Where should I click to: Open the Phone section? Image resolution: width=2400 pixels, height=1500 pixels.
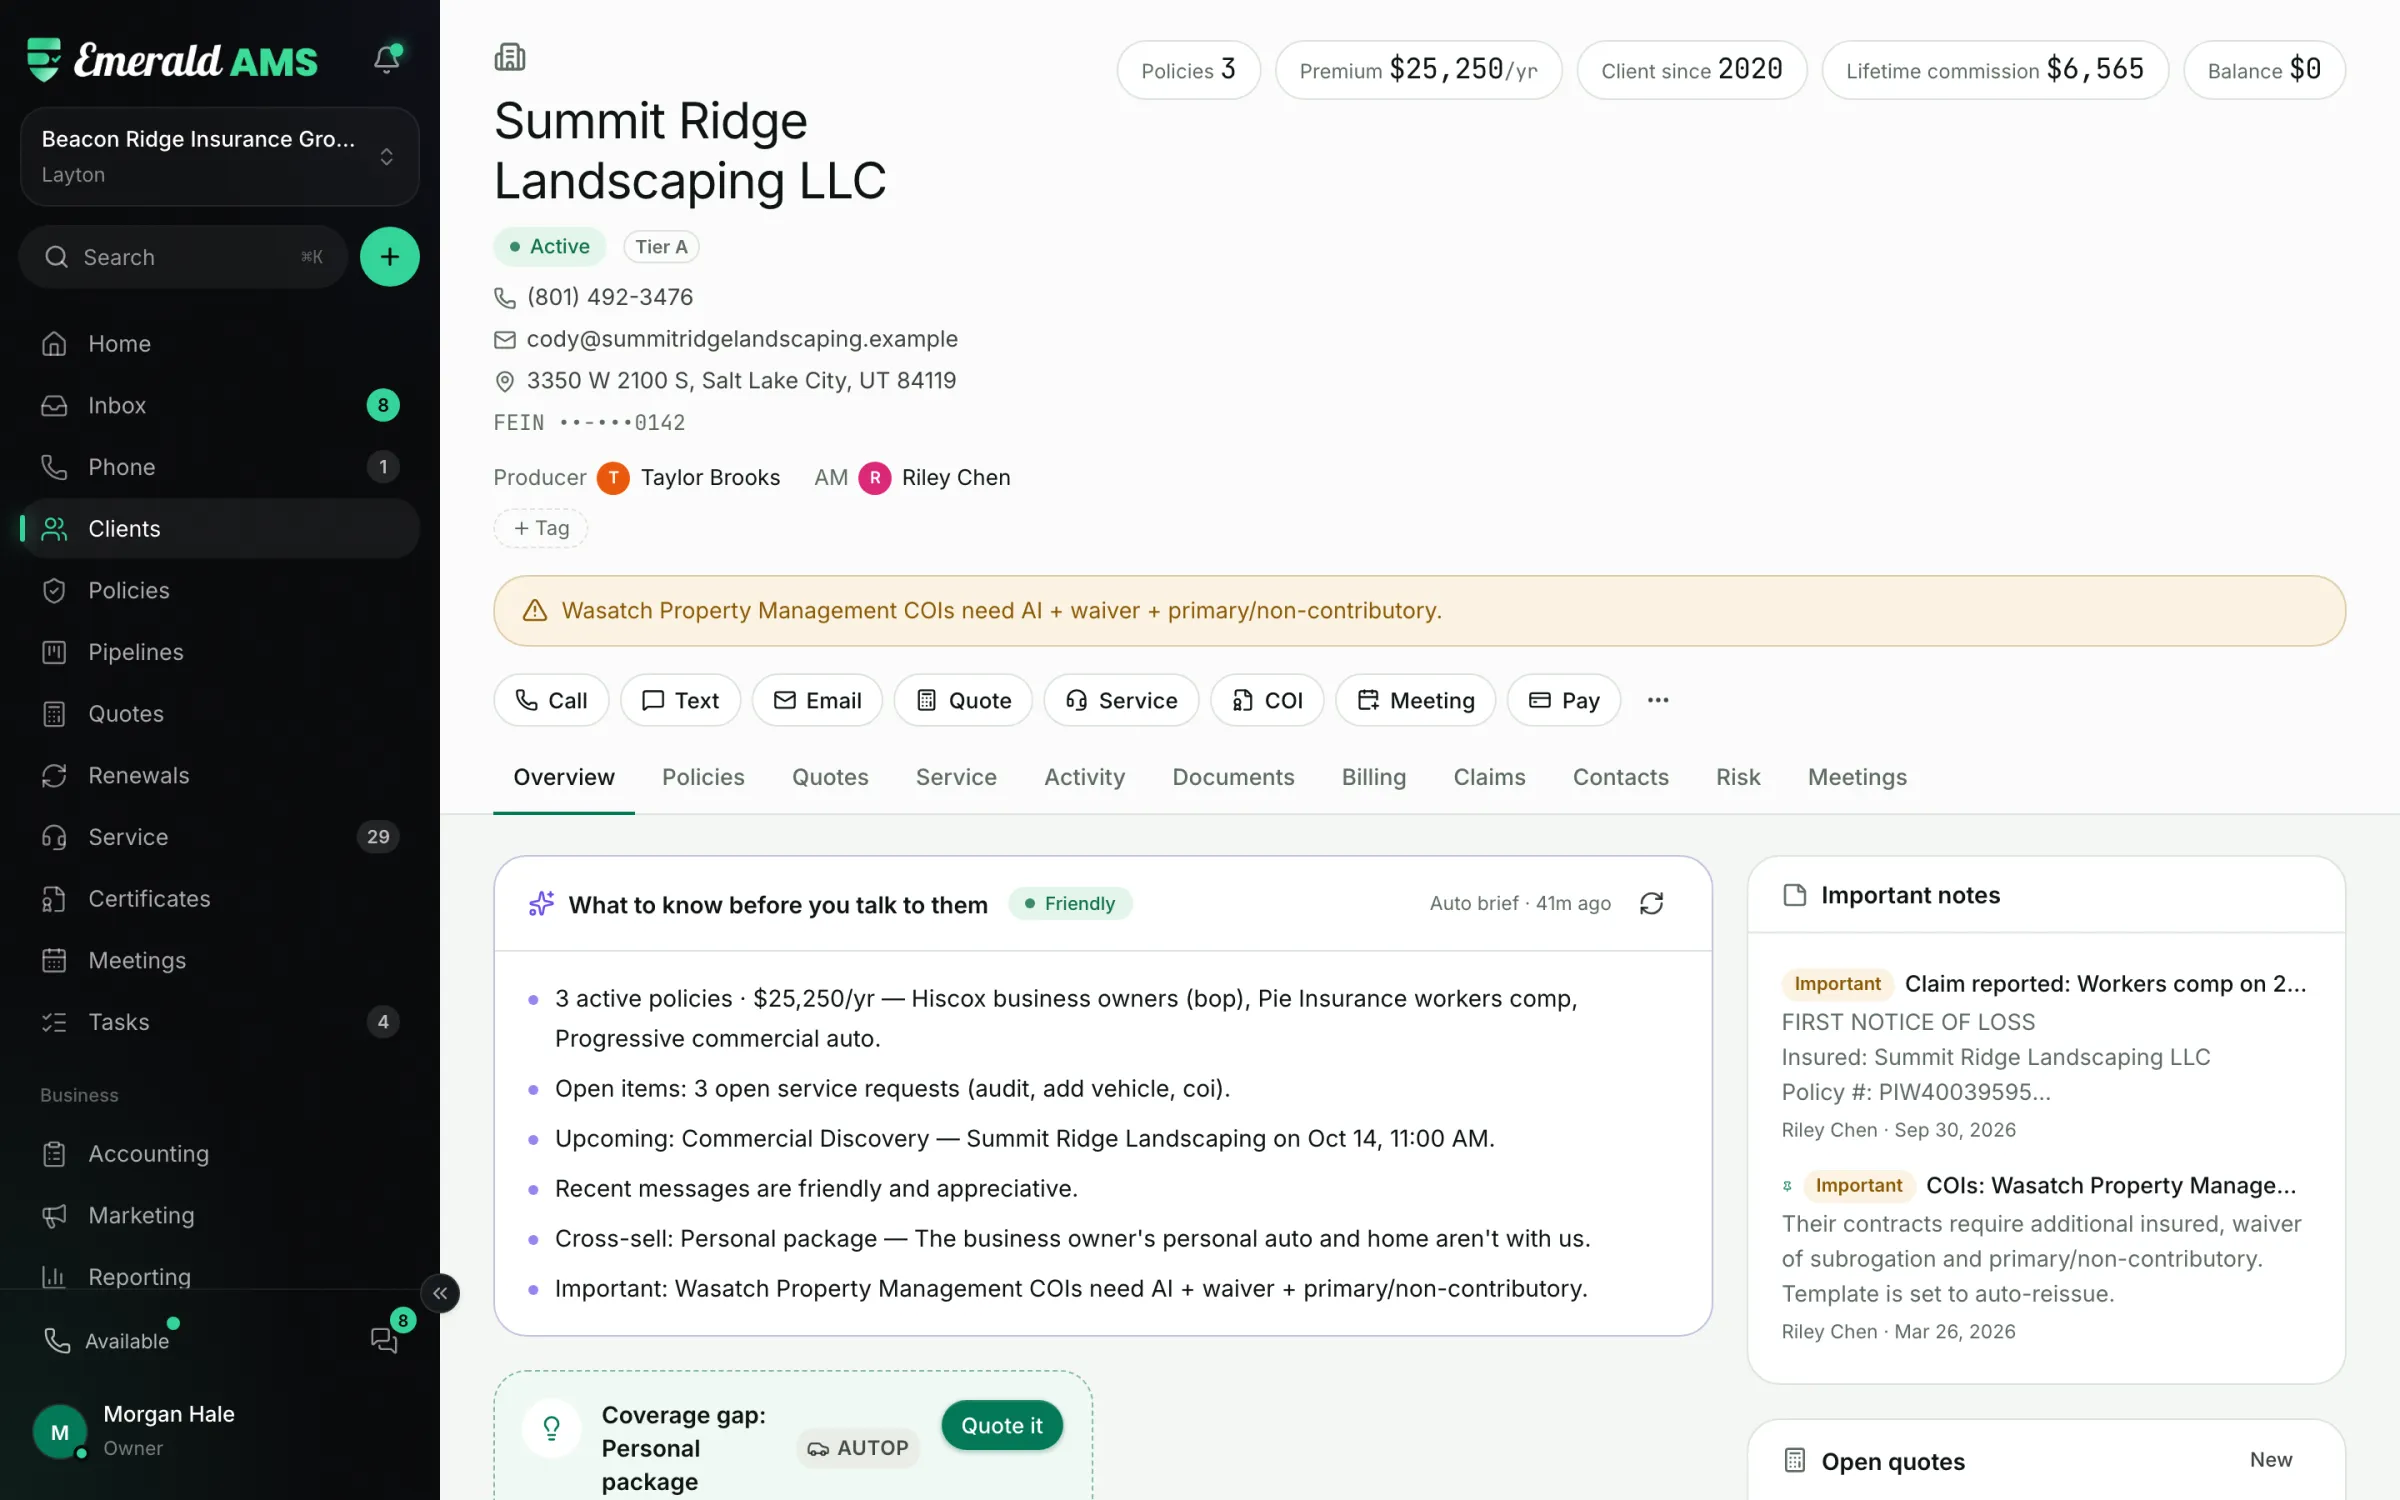[x=219, y=467]
